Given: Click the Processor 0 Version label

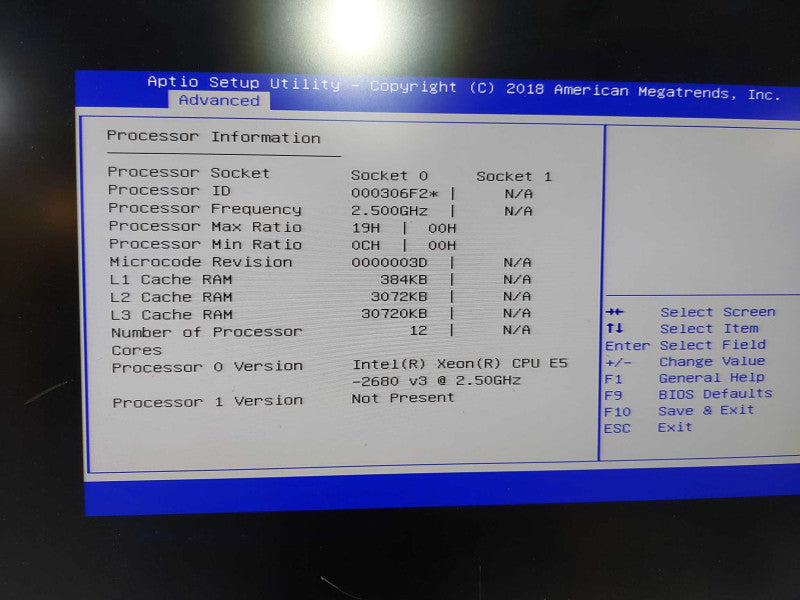Looking at the screenshot, I should click(x=207, y=367).
